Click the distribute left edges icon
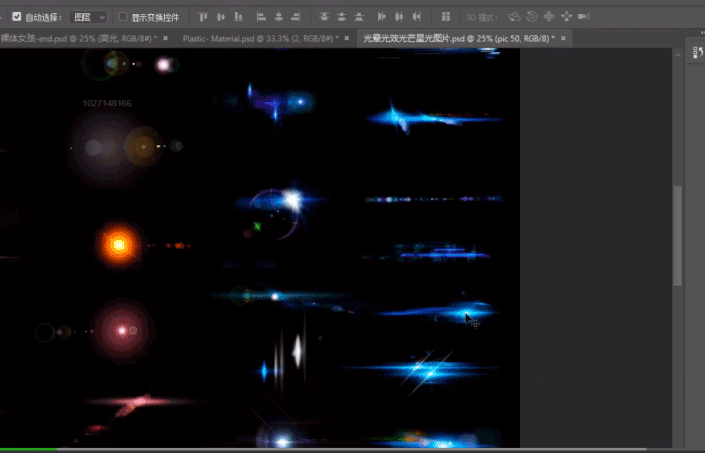The height and width of the screenshot is (453, 705). coord(382,17)
